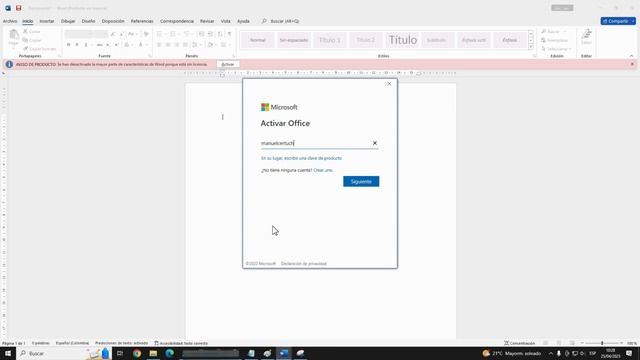This screenshot has height=360, width=640.
Task: Open the Vista ribbon tab
Action: tap(225, 21)
